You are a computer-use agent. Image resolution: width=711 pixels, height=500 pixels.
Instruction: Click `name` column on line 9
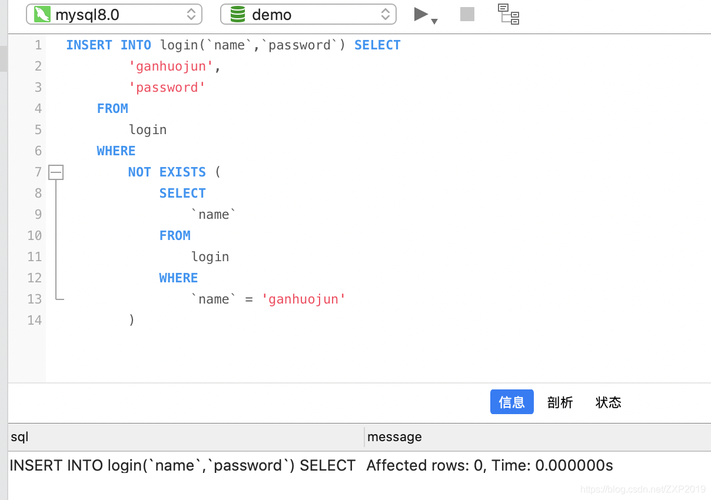pyautogui.click(x=213, y=214)
